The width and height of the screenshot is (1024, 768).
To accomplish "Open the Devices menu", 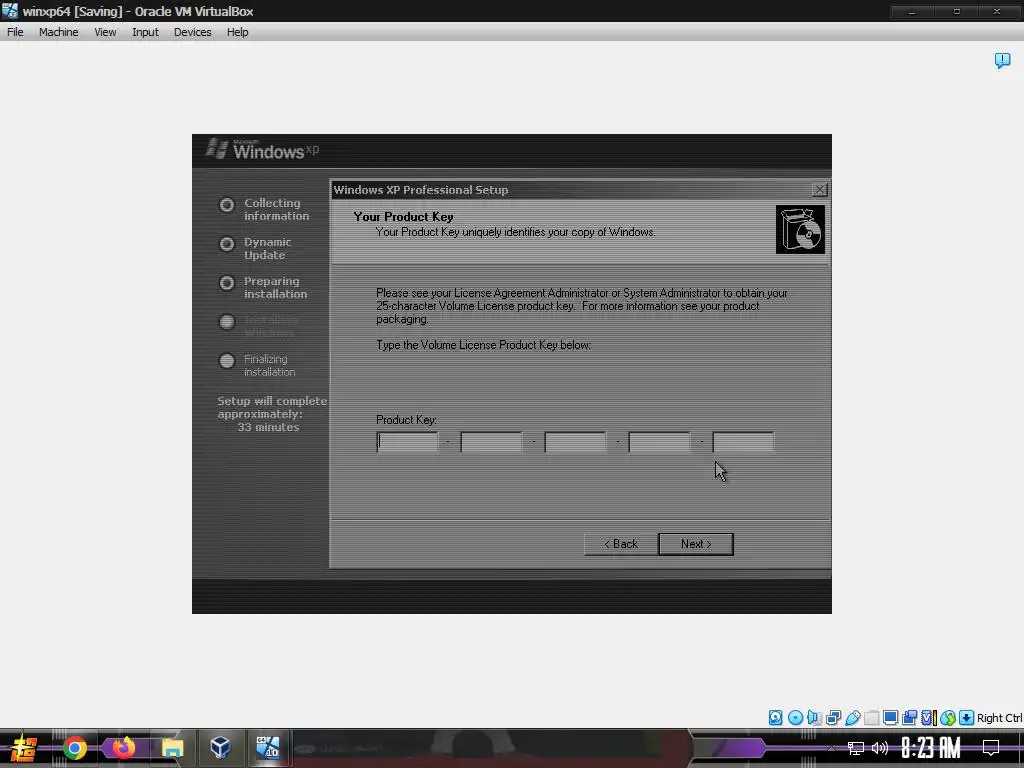I will [192, 32].
